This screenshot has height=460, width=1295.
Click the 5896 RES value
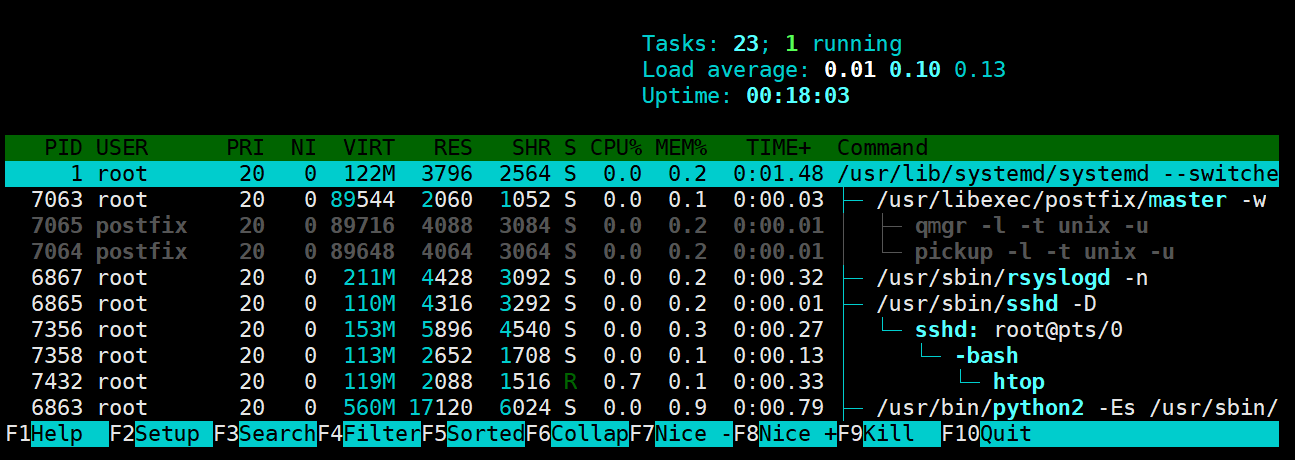coord(447,330)
